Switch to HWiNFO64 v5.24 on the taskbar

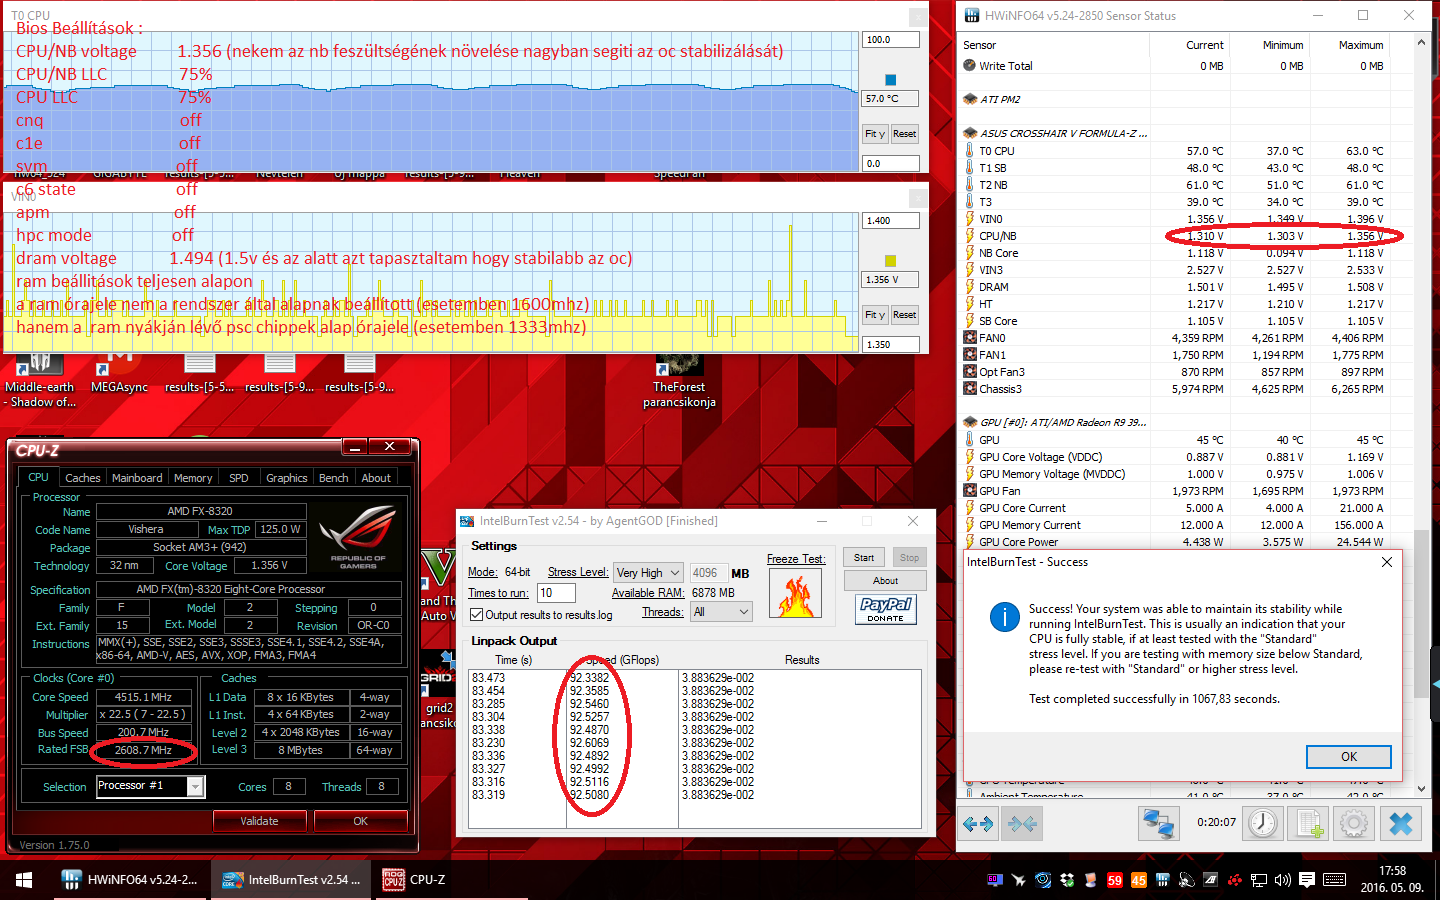point(130,880)
